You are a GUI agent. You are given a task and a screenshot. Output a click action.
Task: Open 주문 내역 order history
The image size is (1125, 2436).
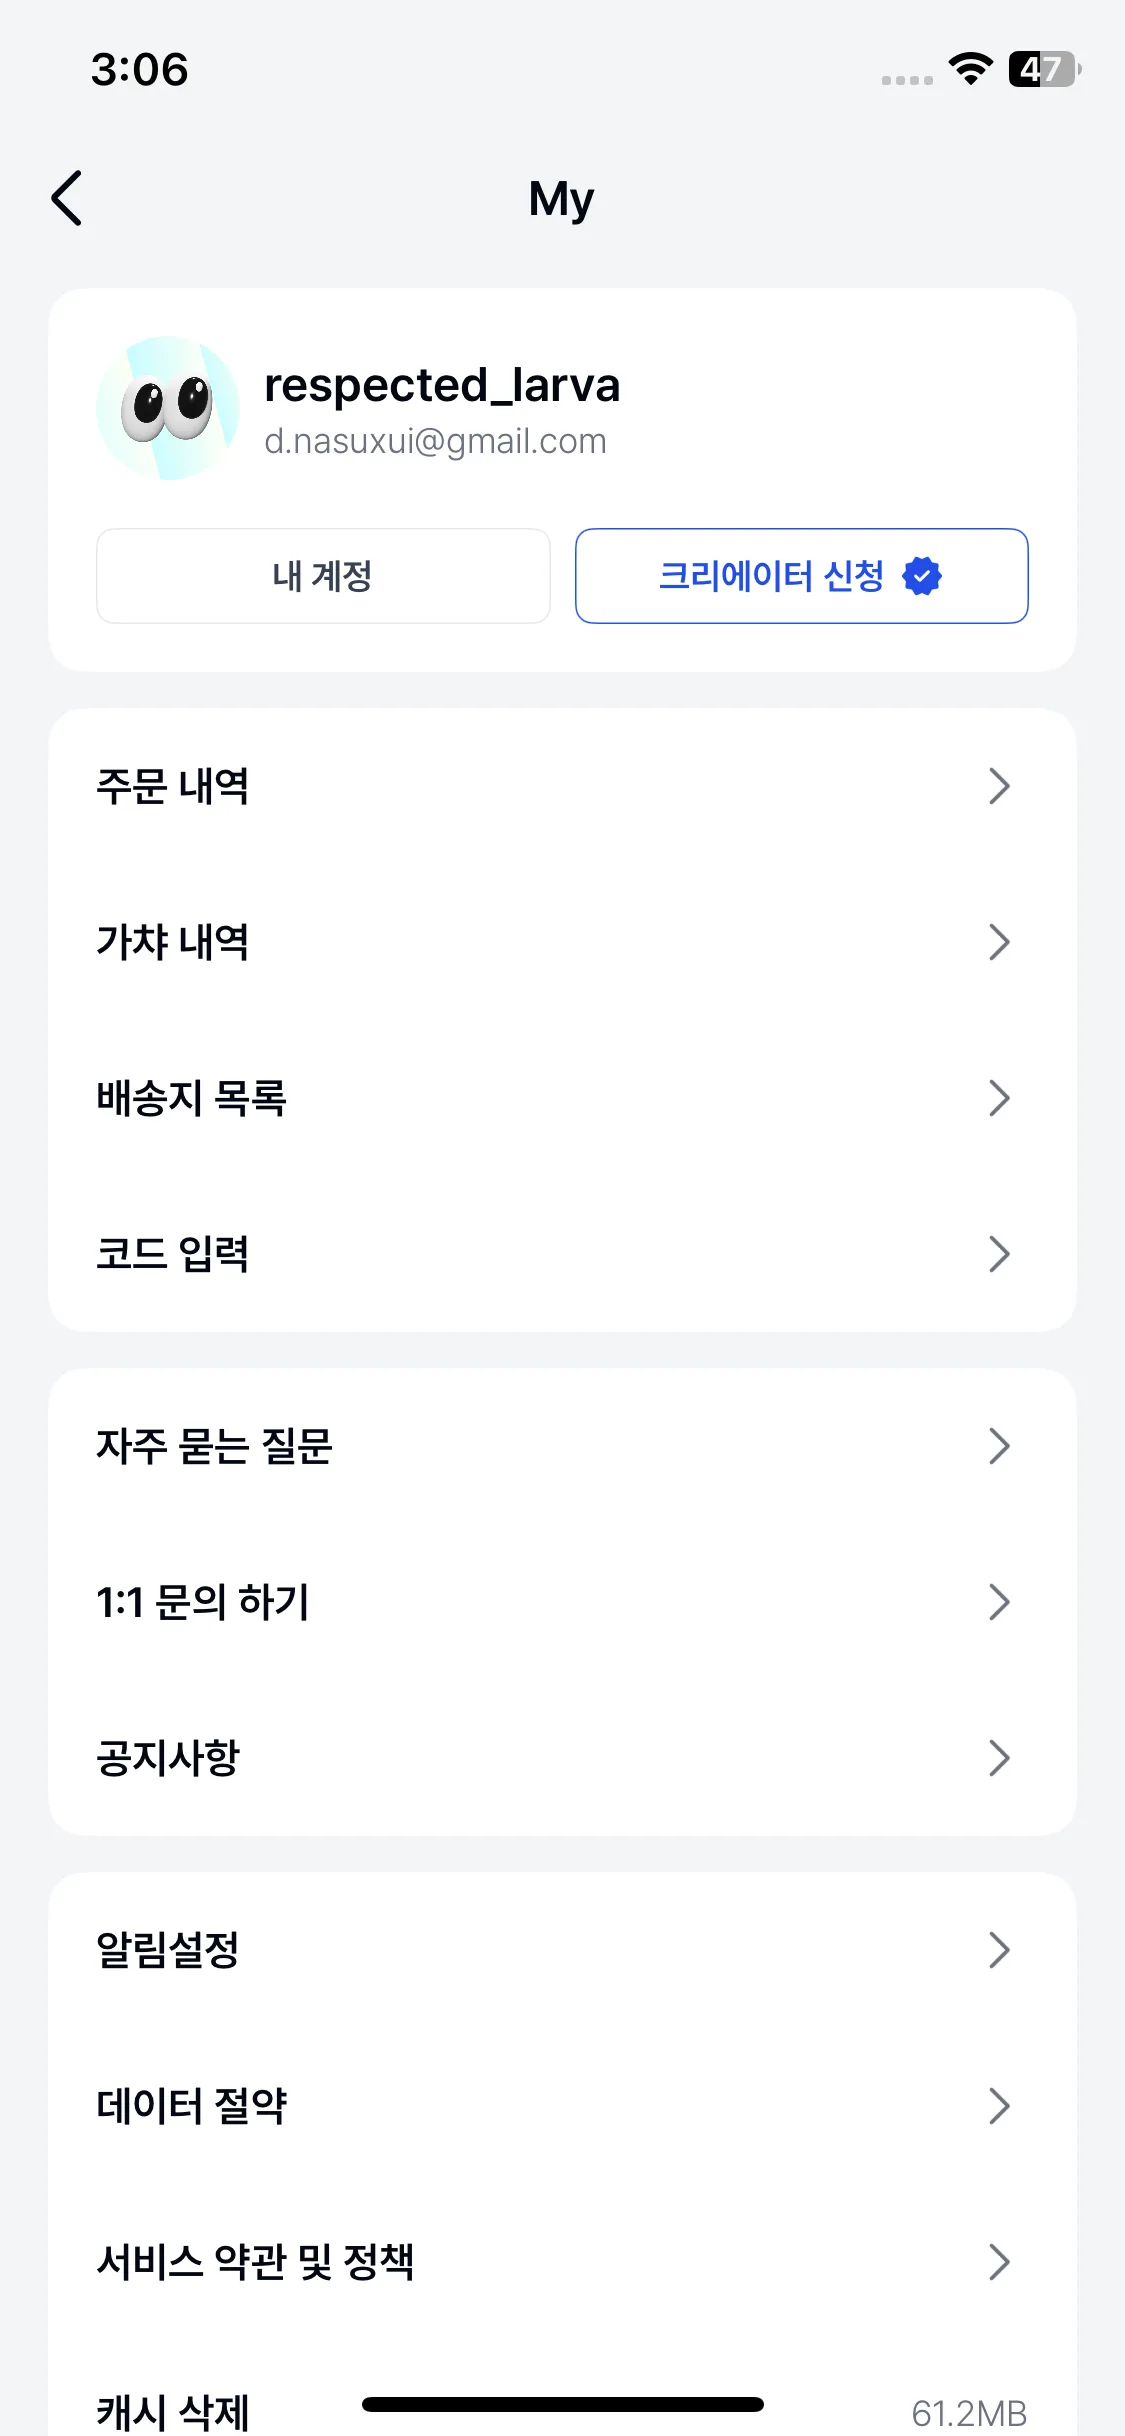pos(562,786)
